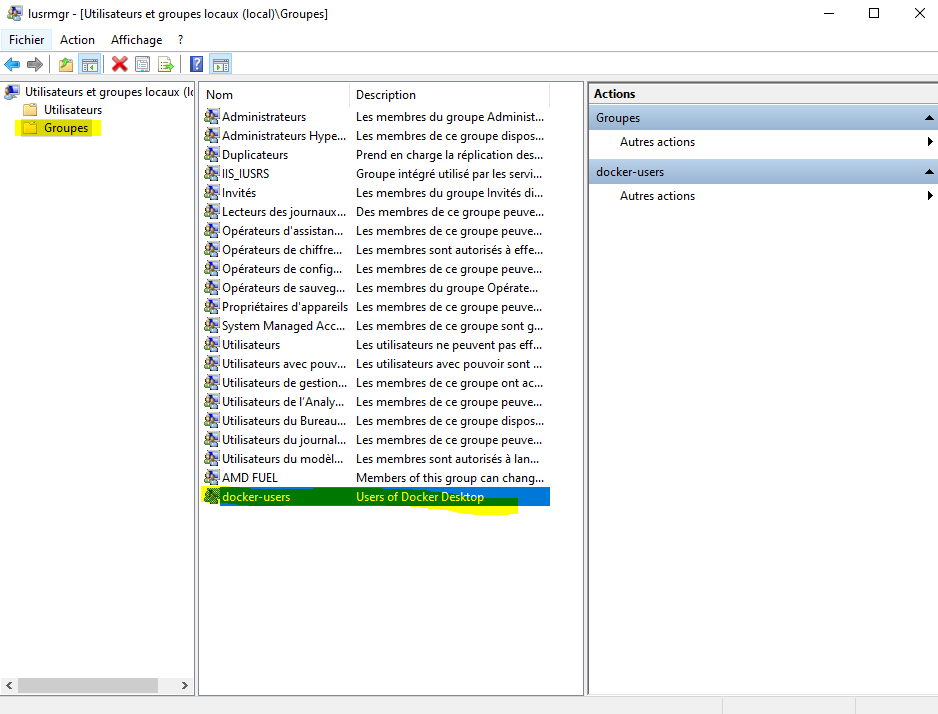Click the AMD FUEL group icon
This screenshot has width=938, height=714.
click(x=212, y=477)
